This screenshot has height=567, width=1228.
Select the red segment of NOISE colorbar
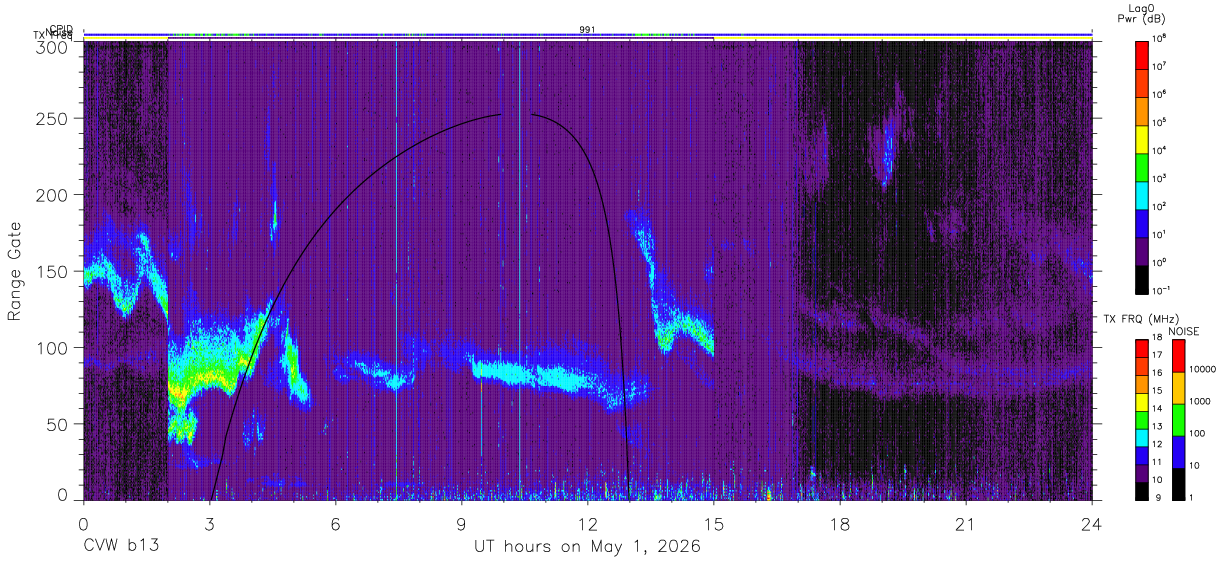[1179, 355]
